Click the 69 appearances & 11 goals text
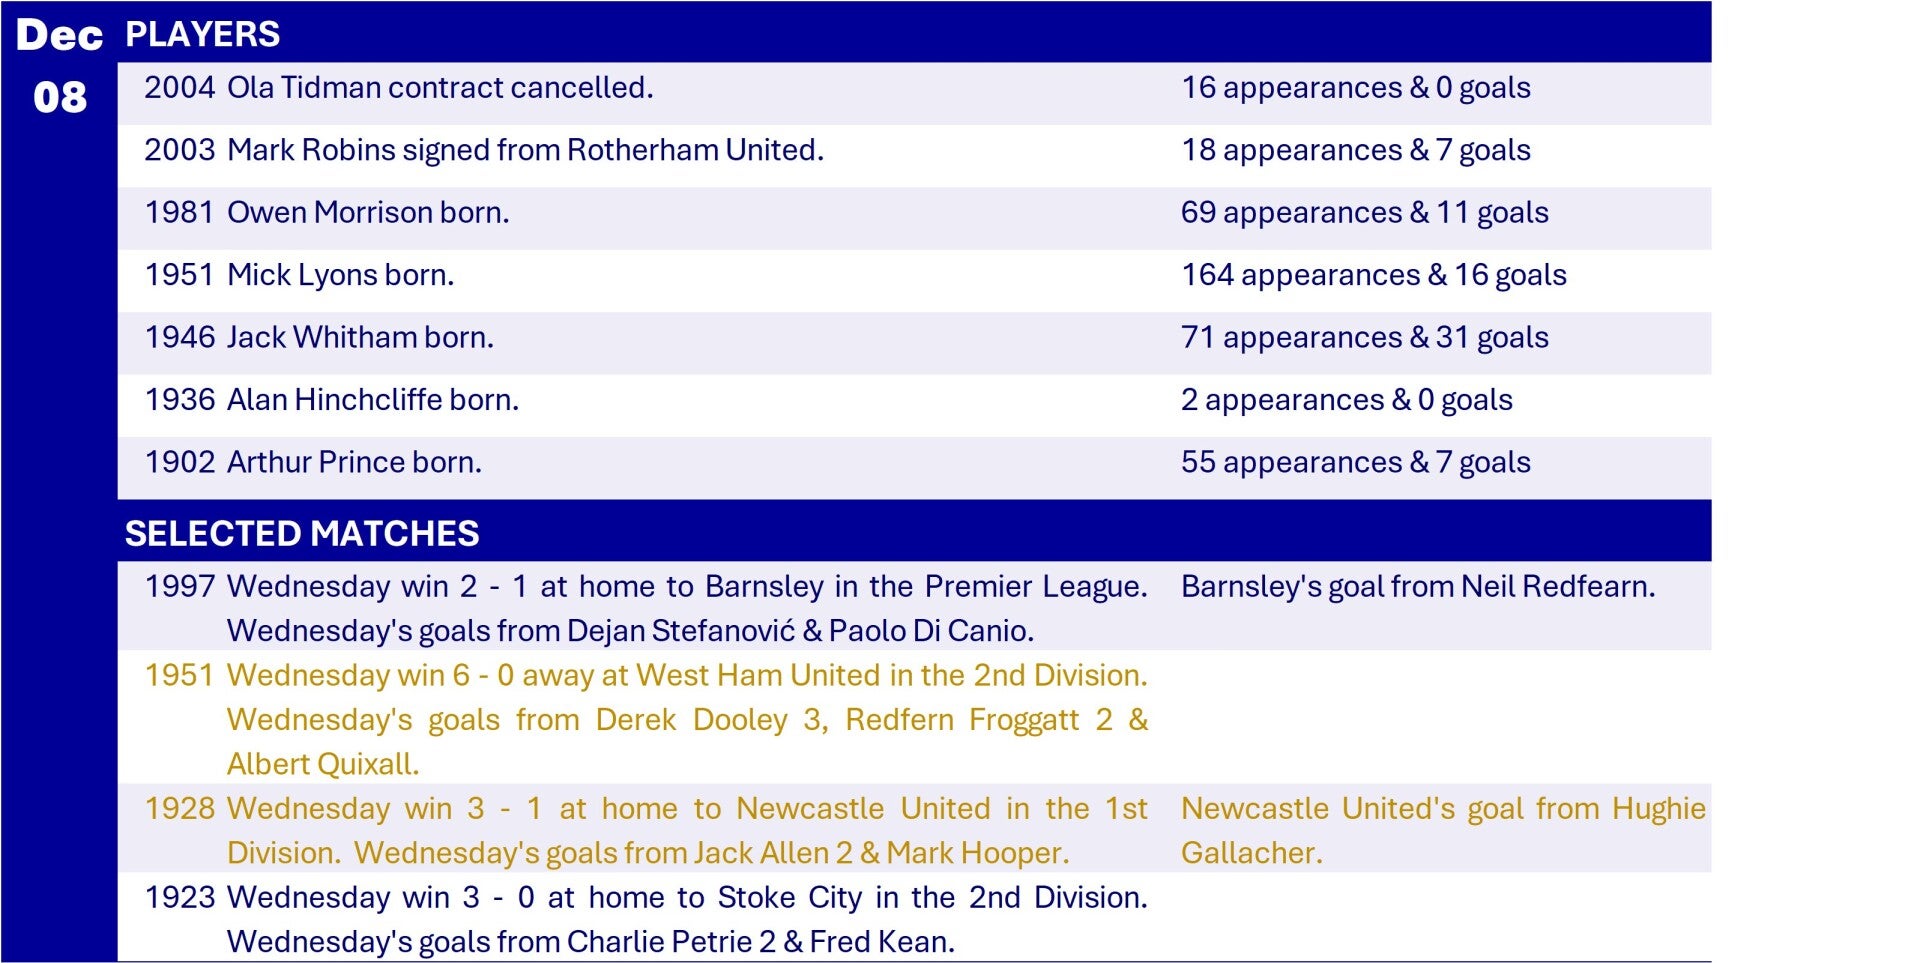 pyautogui.click(x=1364, y=213)
